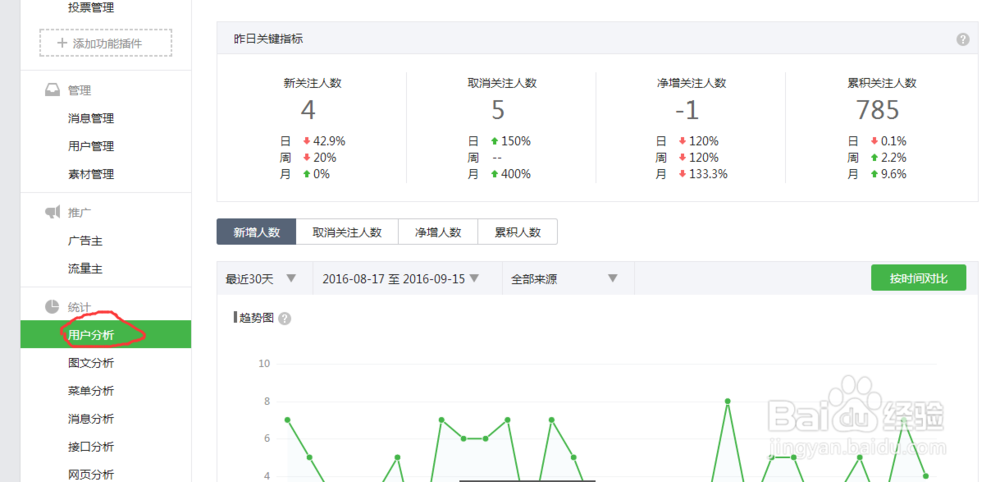Click the 42.9% daily change value
The image size is (1000, 482).
(329, 141)
